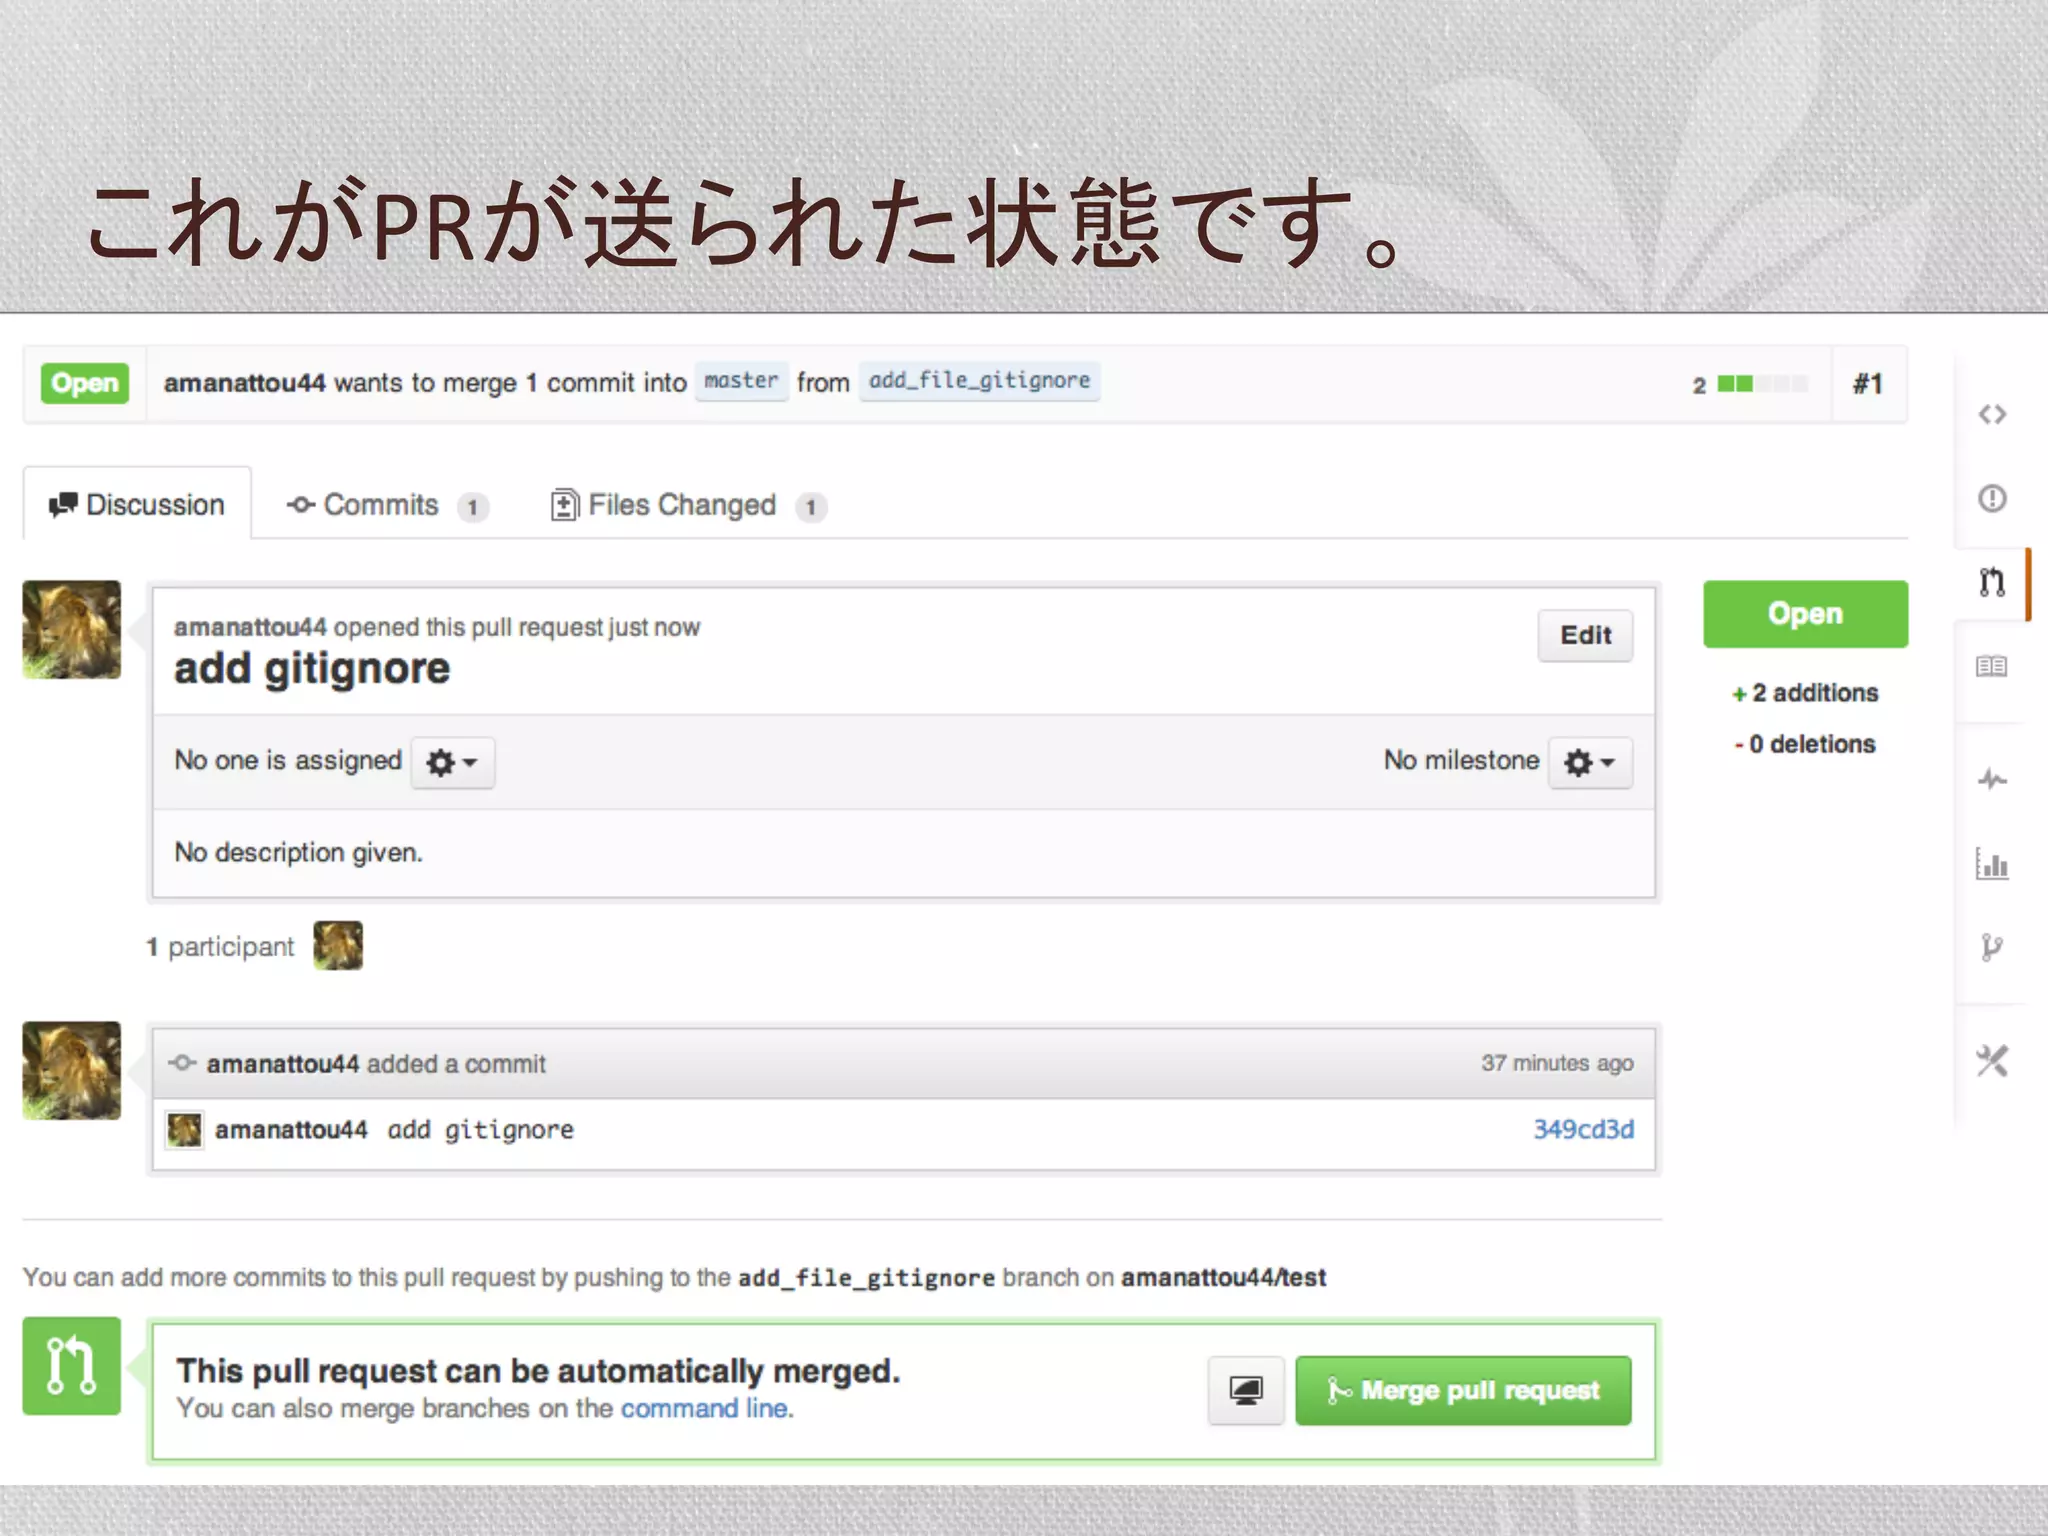
Task: Open the milestone gear dropdown
Action: tap(1590, 762)
